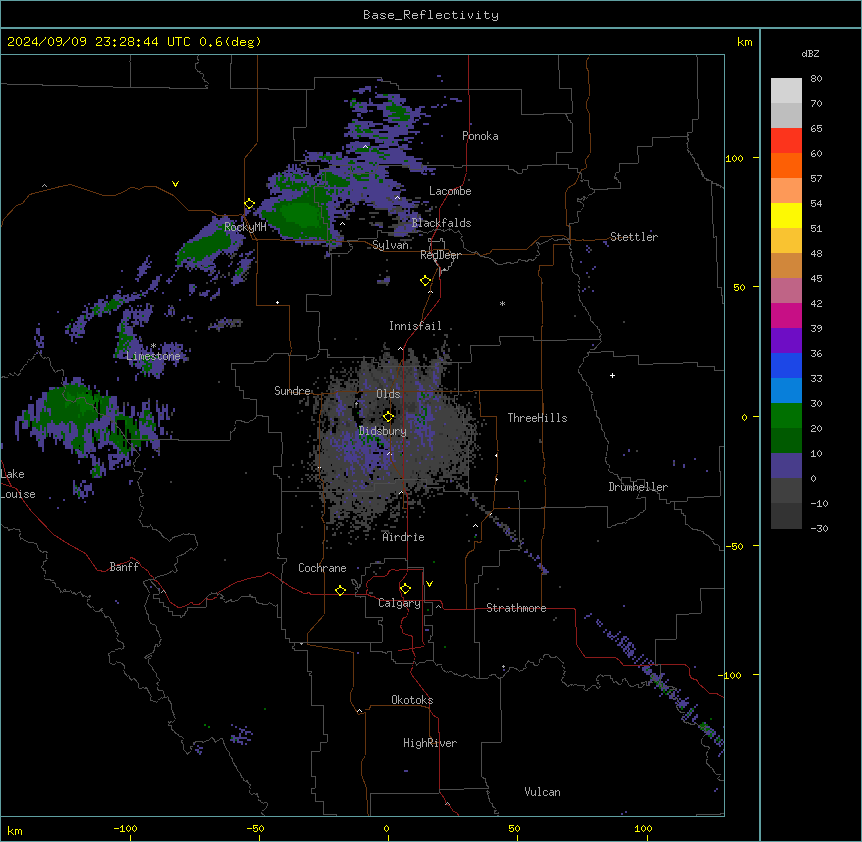Click the Drumheller label
The height and width of the screenshot is (842, 862).
[638, 487]
